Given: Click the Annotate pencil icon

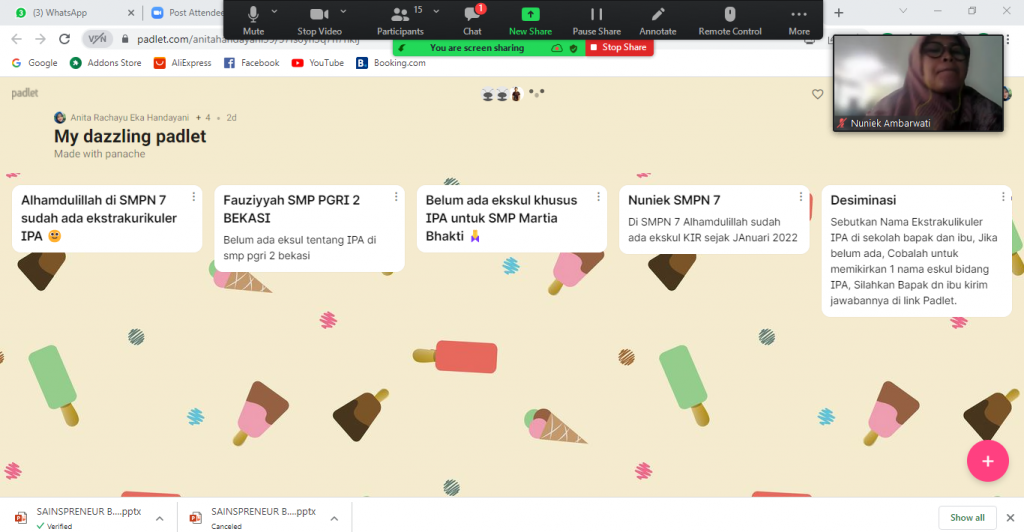Looking at the screenshot, I should coord(657,14).
